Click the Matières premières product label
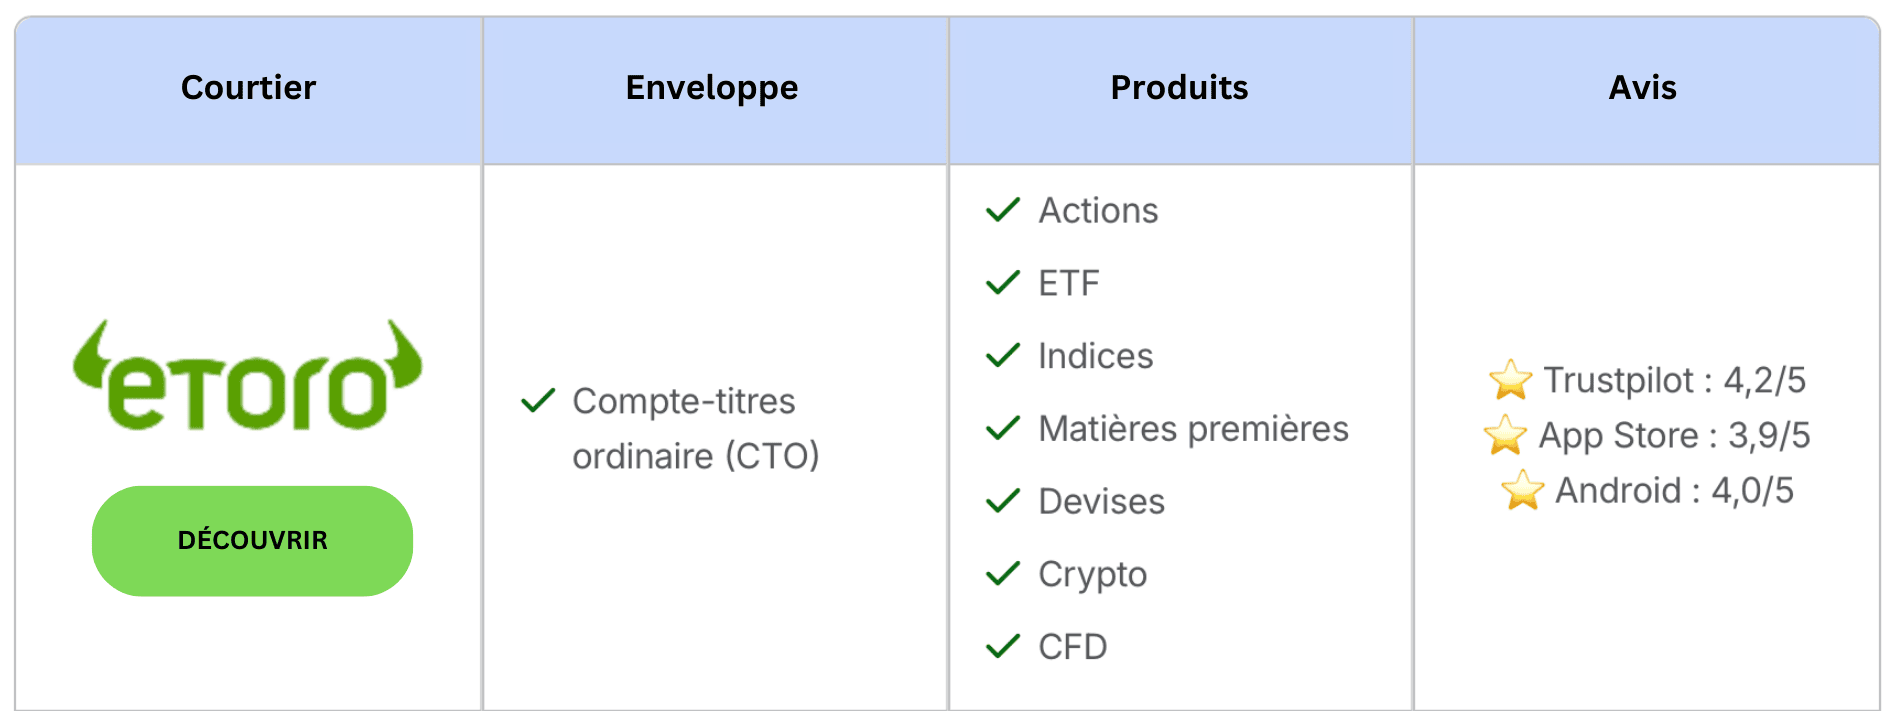The height and width of the screenshot is (712, 1900). coord(1193,429)
